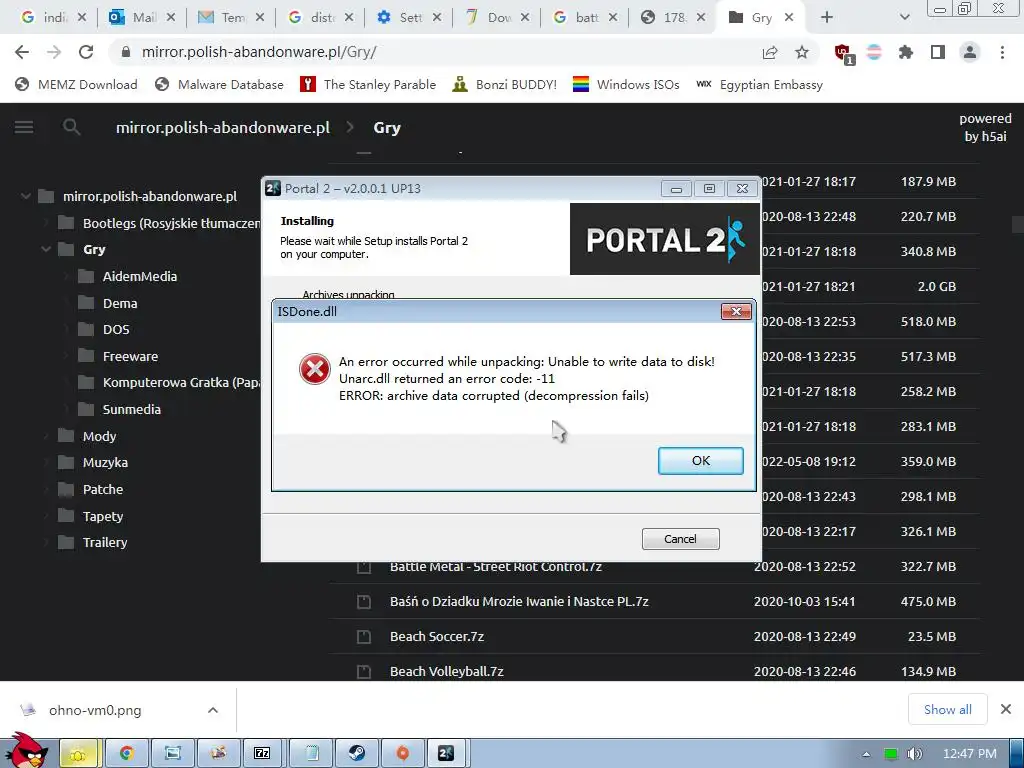Click the red error icon in the dialog
This screenshot has width=1024, height=768.
point(315,369)
